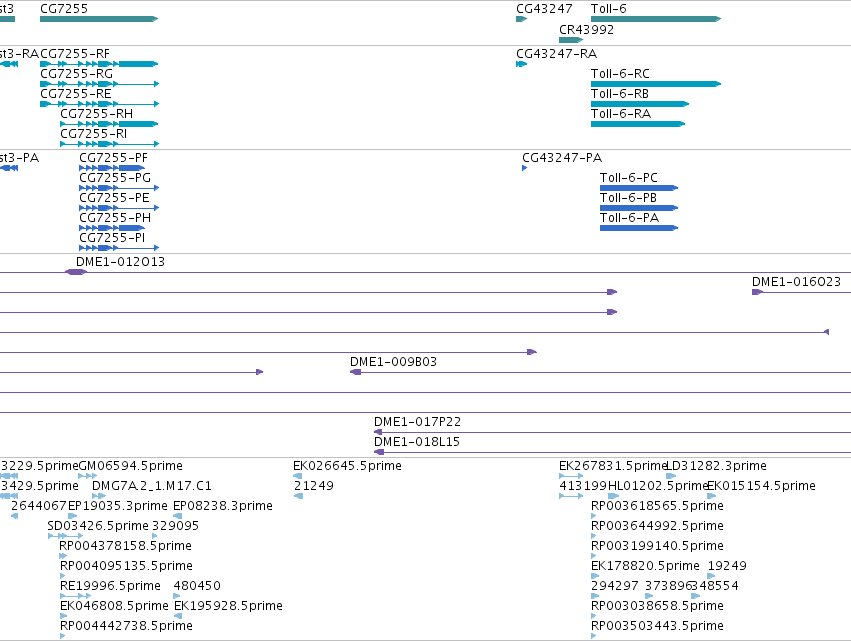Click protein CG7255-PI
This screenshot has width=851, height=641.
(x=119, y=248)
